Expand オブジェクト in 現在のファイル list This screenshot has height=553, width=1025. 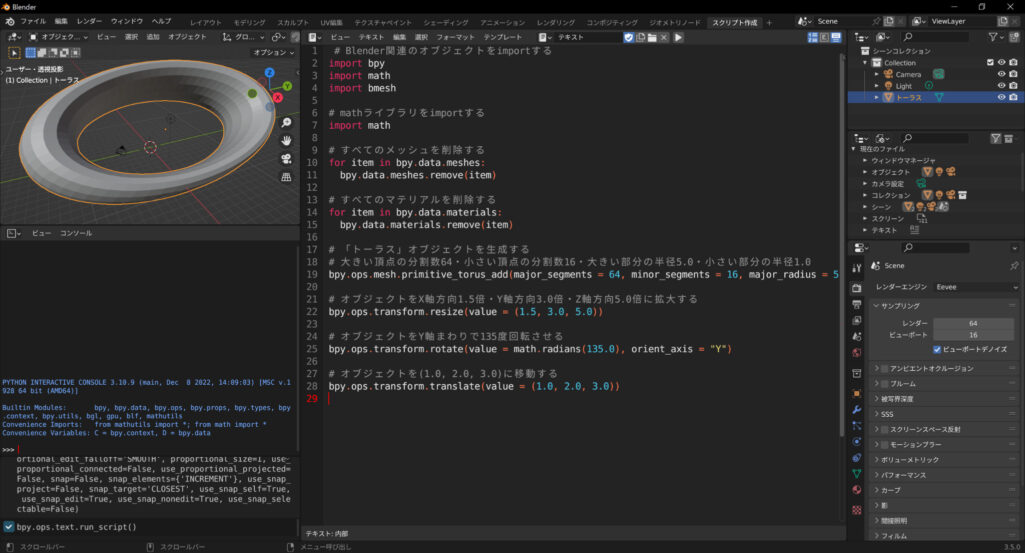click(x=865, y=172)
